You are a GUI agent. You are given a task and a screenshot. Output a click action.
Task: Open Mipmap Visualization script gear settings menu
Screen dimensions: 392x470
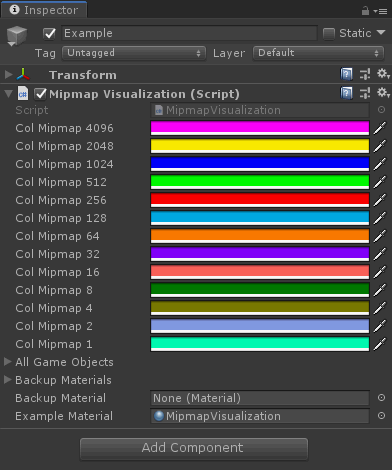point(383,93)
